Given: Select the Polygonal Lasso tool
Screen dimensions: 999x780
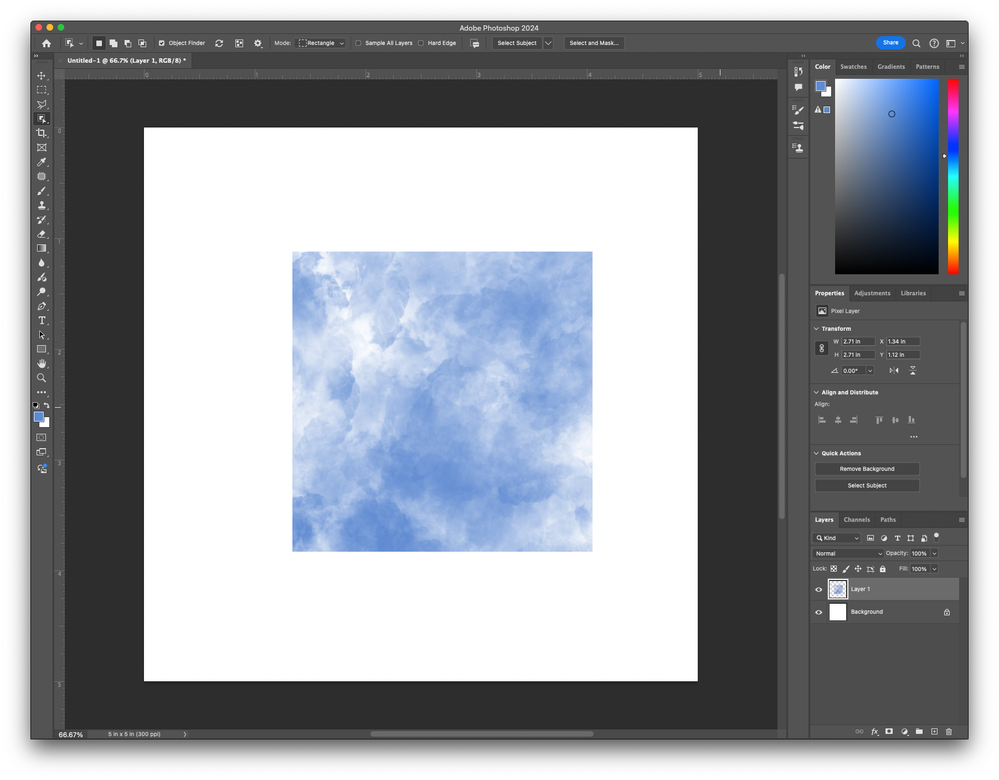Looking at the screenshot, I should [41, 105].
